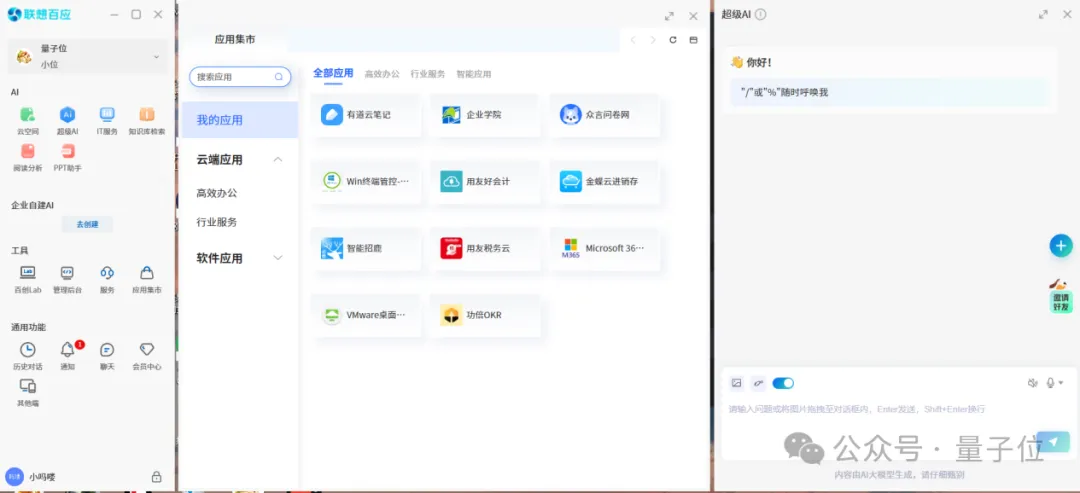Open the PPT助手 tool

[67, 151]
